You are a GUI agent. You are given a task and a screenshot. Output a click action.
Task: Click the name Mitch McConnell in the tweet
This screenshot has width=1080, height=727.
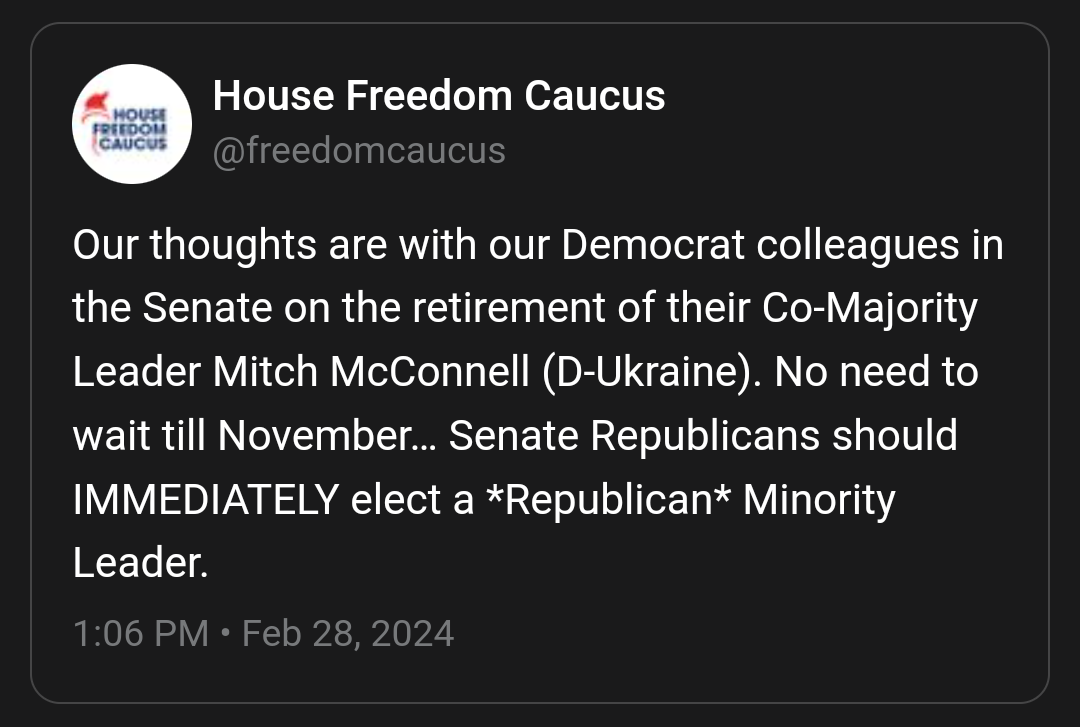coord(371,372)
